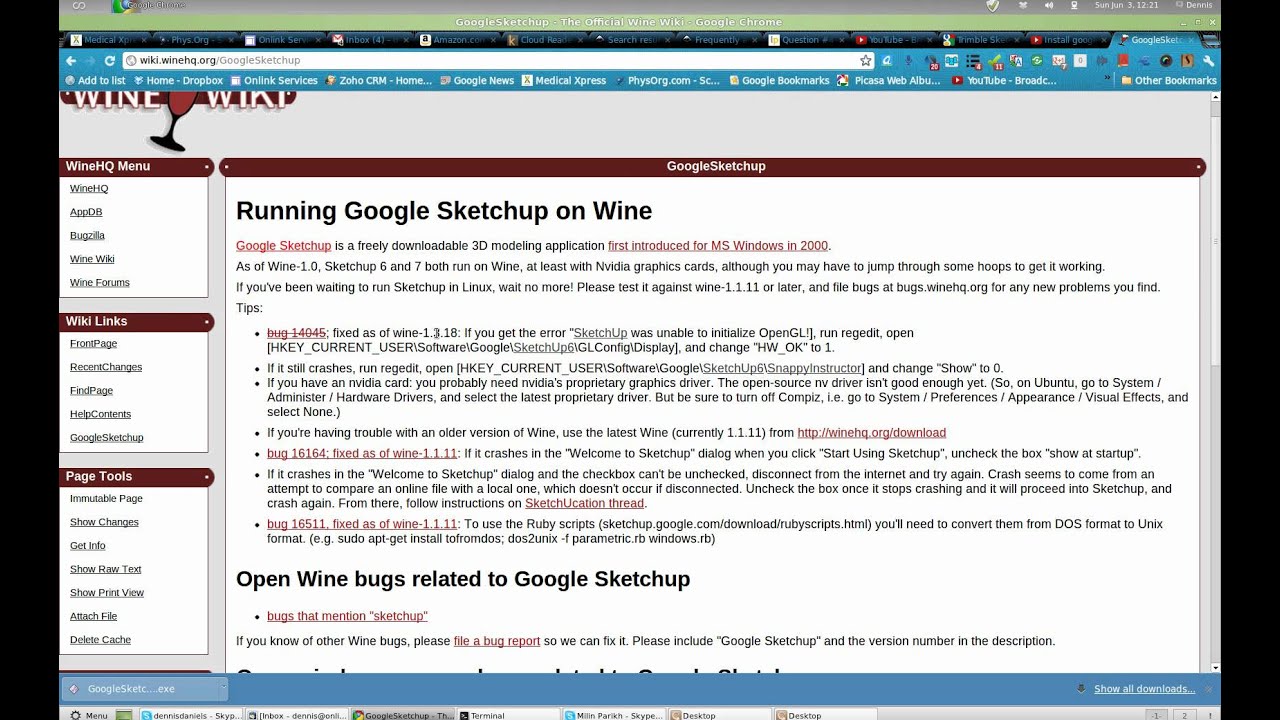The height and width of the screenshot is (720, 1280).
Task: Click the Bugzilla sidebar link
Action: [87, 236]
